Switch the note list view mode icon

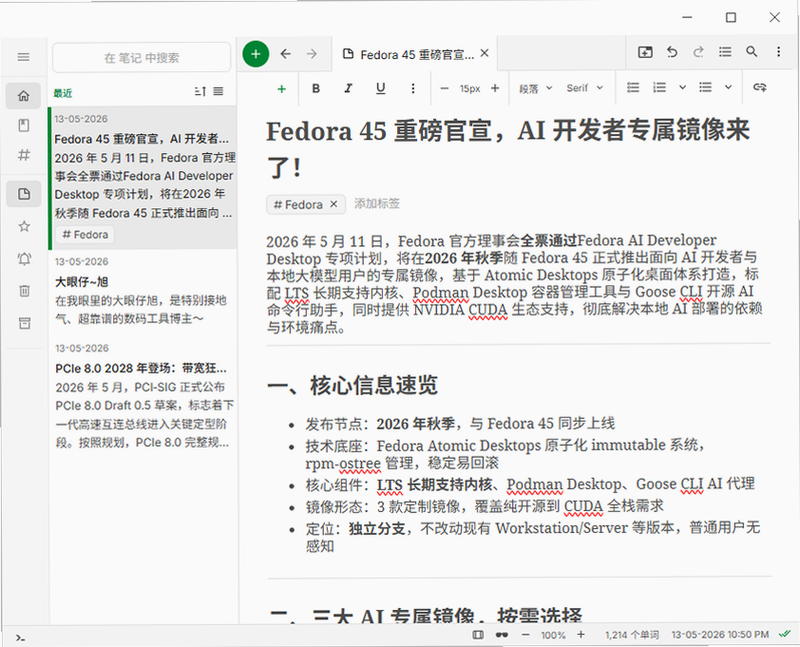[x=218, y=91]
